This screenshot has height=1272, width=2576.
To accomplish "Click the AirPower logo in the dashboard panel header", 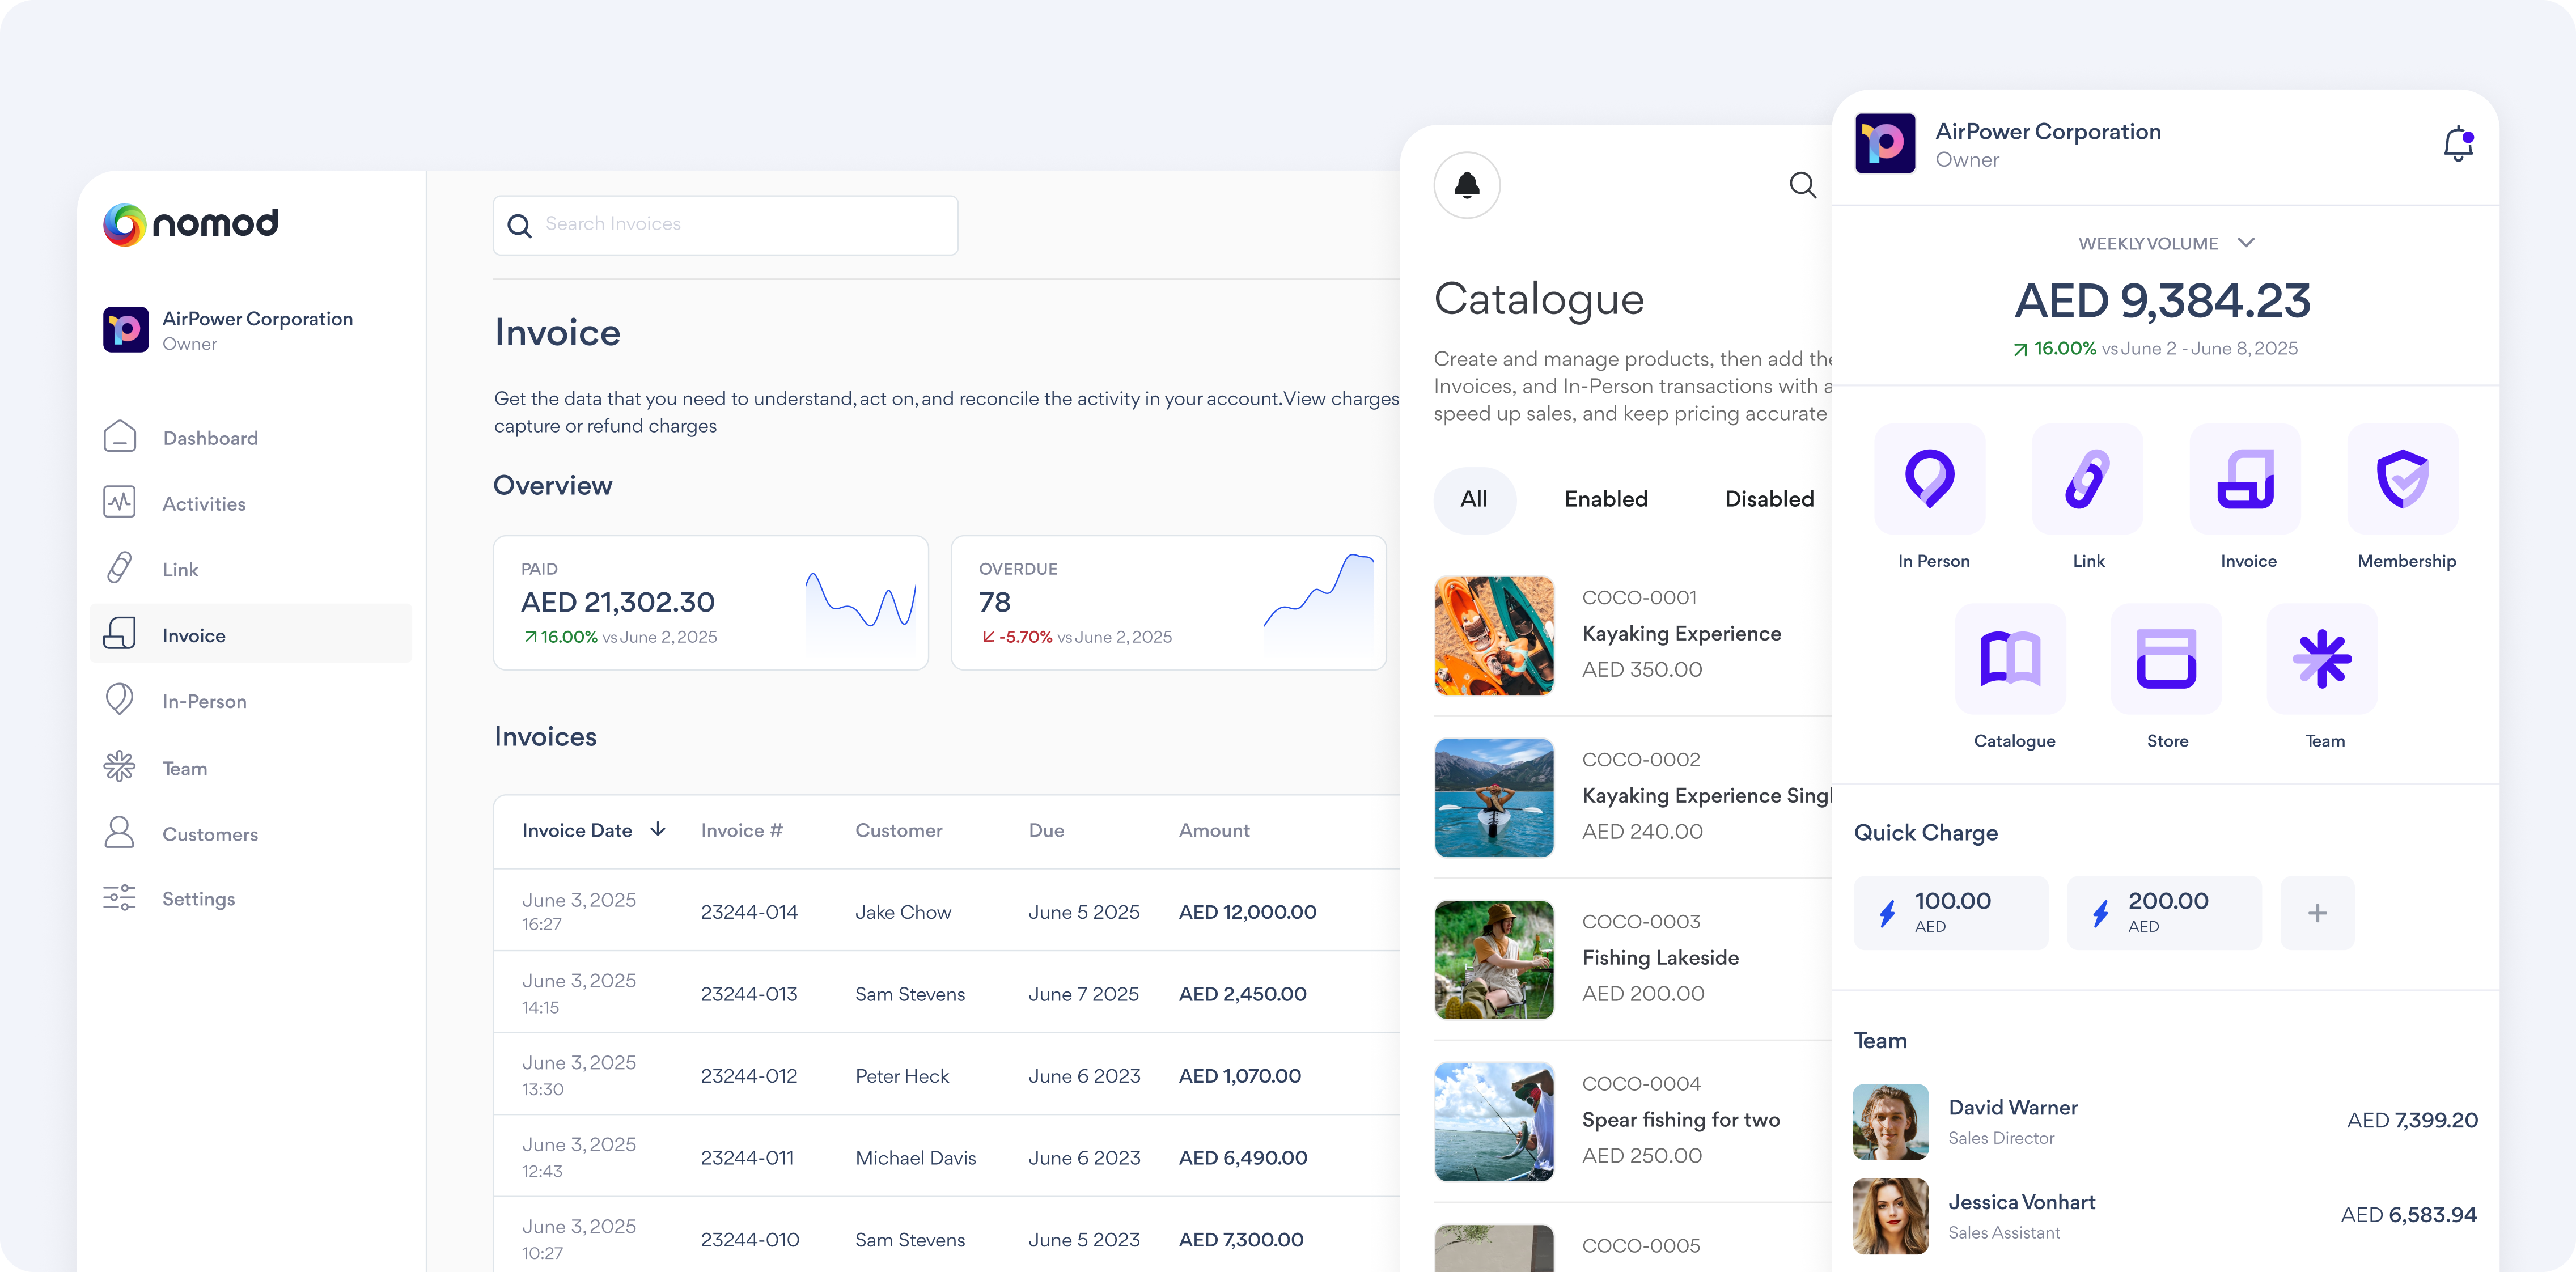I will 1885,143.
